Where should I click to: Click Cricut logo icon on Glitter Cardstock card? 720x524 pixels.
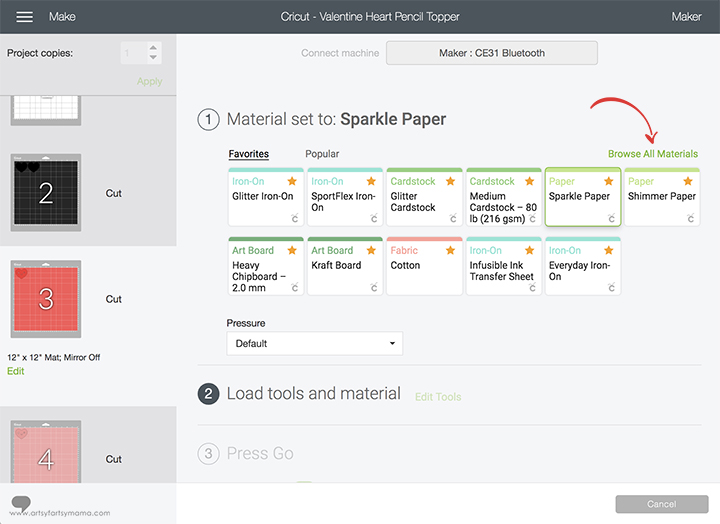pyautogui.click(x=453, y=218)
